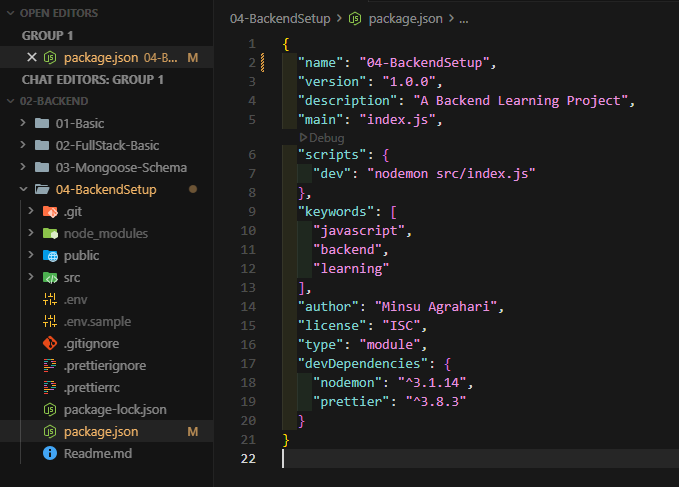Click the prettier icon of .prettierrc

50,387
